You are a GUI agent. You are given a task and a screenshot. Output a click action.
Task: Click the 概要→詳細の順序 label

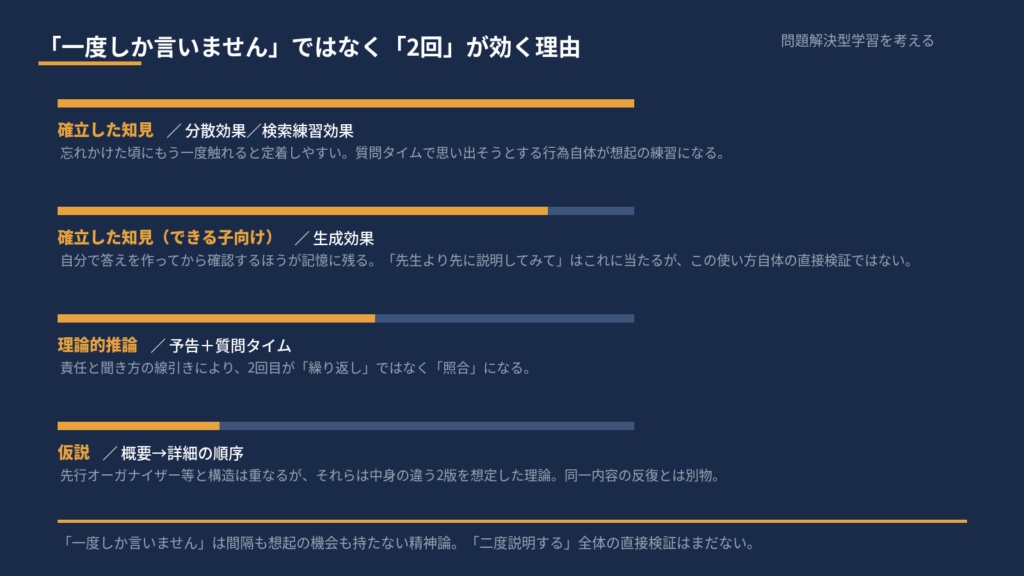pyautogui.click(x=182, y=453)
